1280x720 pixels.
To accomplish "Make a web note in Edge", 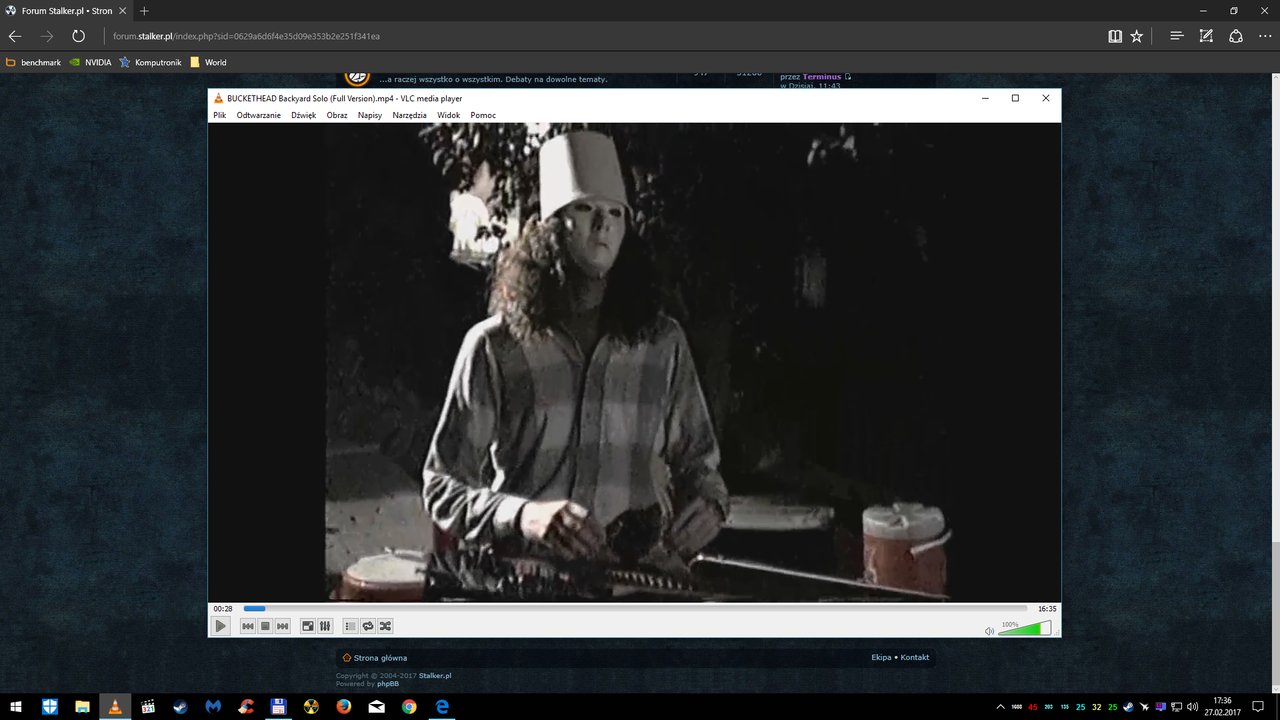I will tap(1207, 36).
